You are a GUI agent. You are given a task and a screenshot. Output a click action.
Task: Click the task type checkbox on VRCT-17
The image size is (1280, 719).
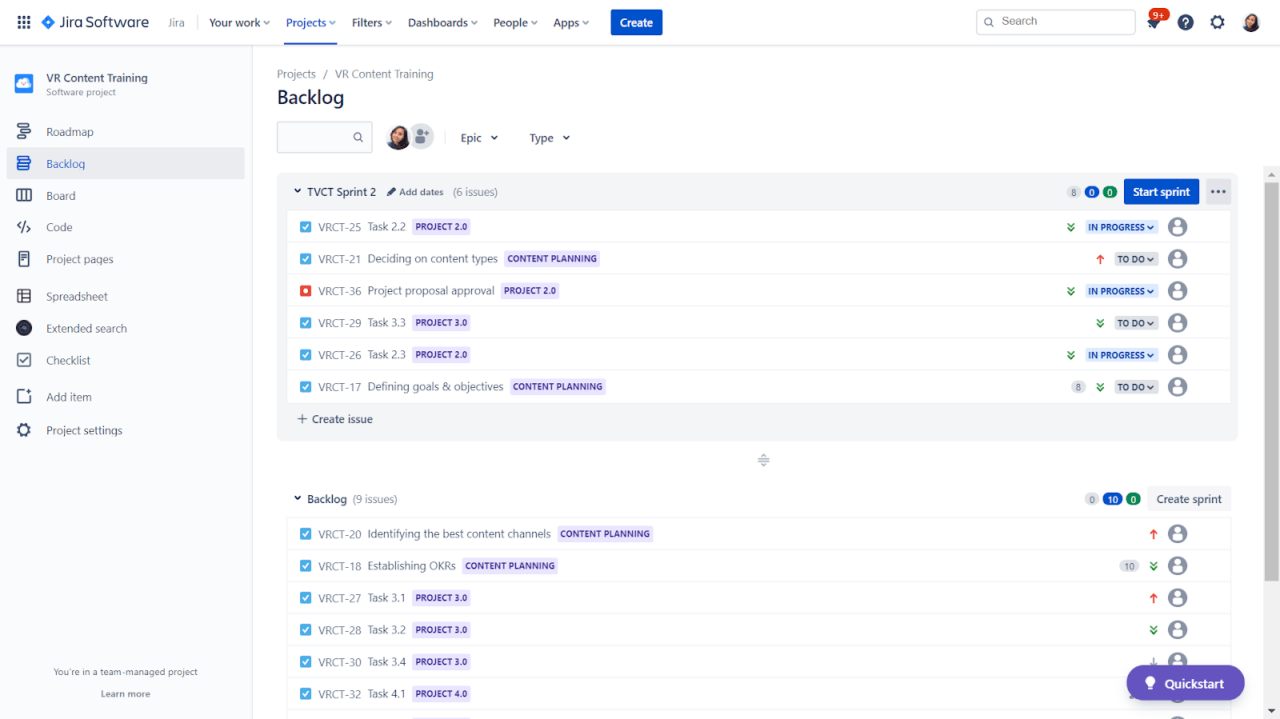(305, 386)
